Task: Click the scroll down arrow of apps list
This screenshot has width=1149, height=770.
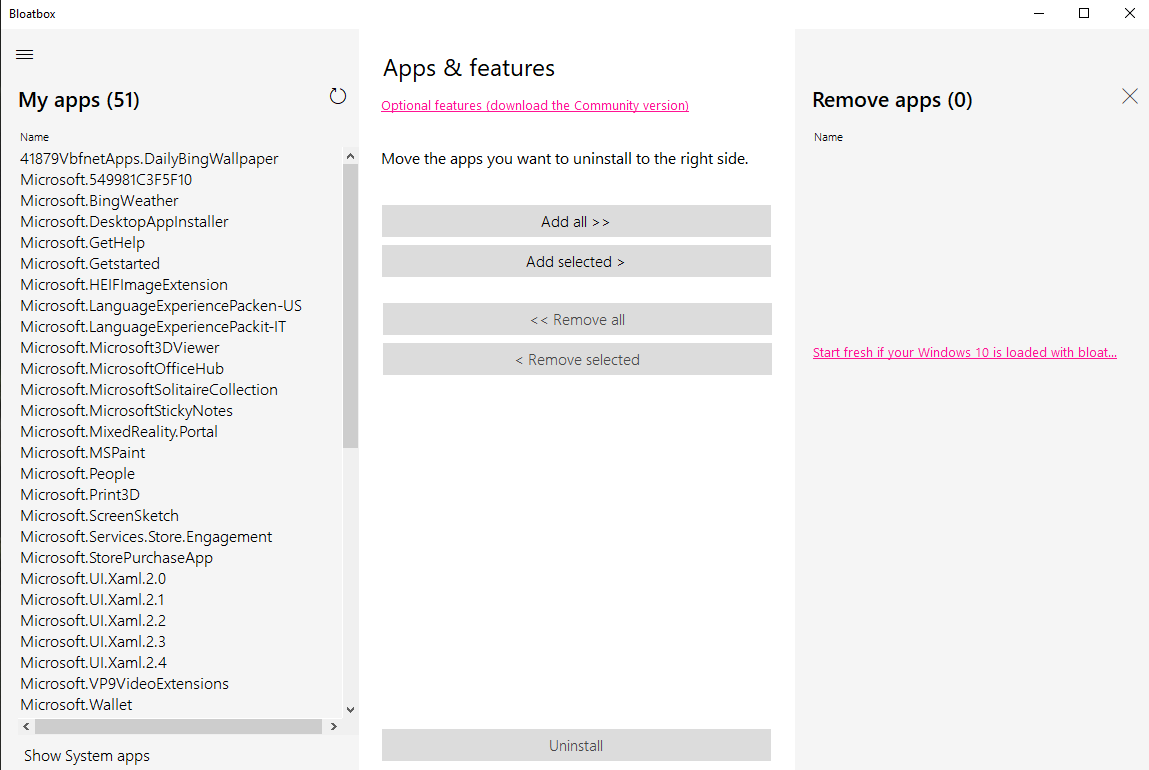Action: pos(350,709)
